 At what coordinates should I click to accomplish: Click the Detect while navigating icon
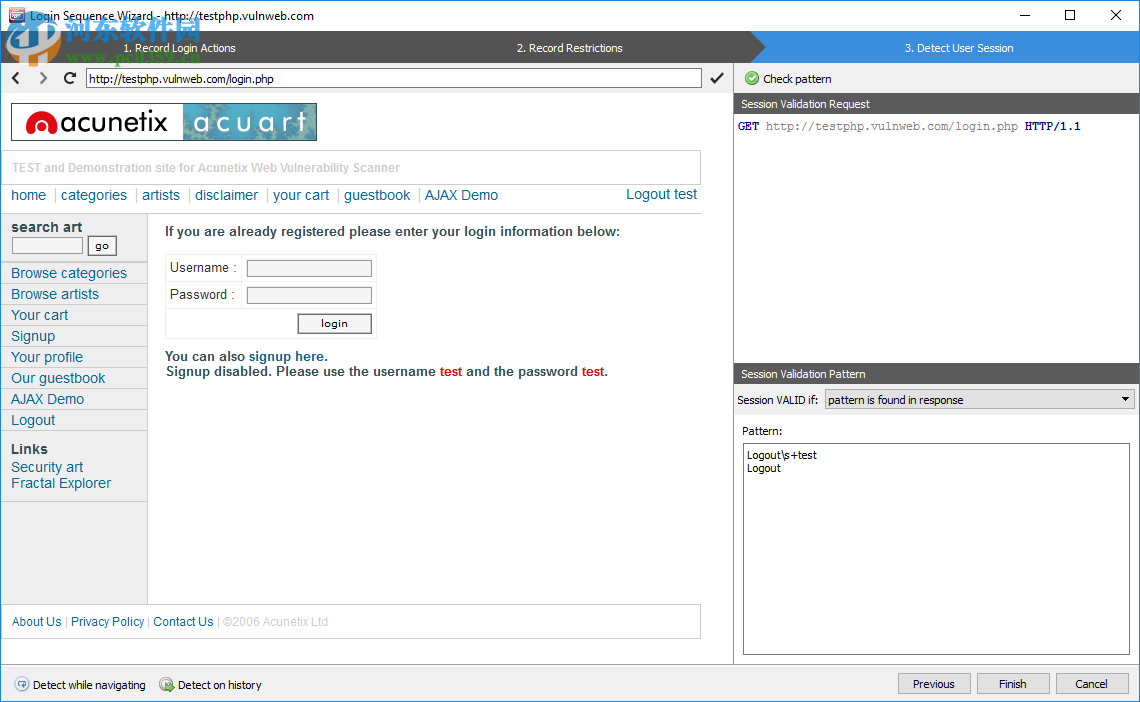(22, 685)
